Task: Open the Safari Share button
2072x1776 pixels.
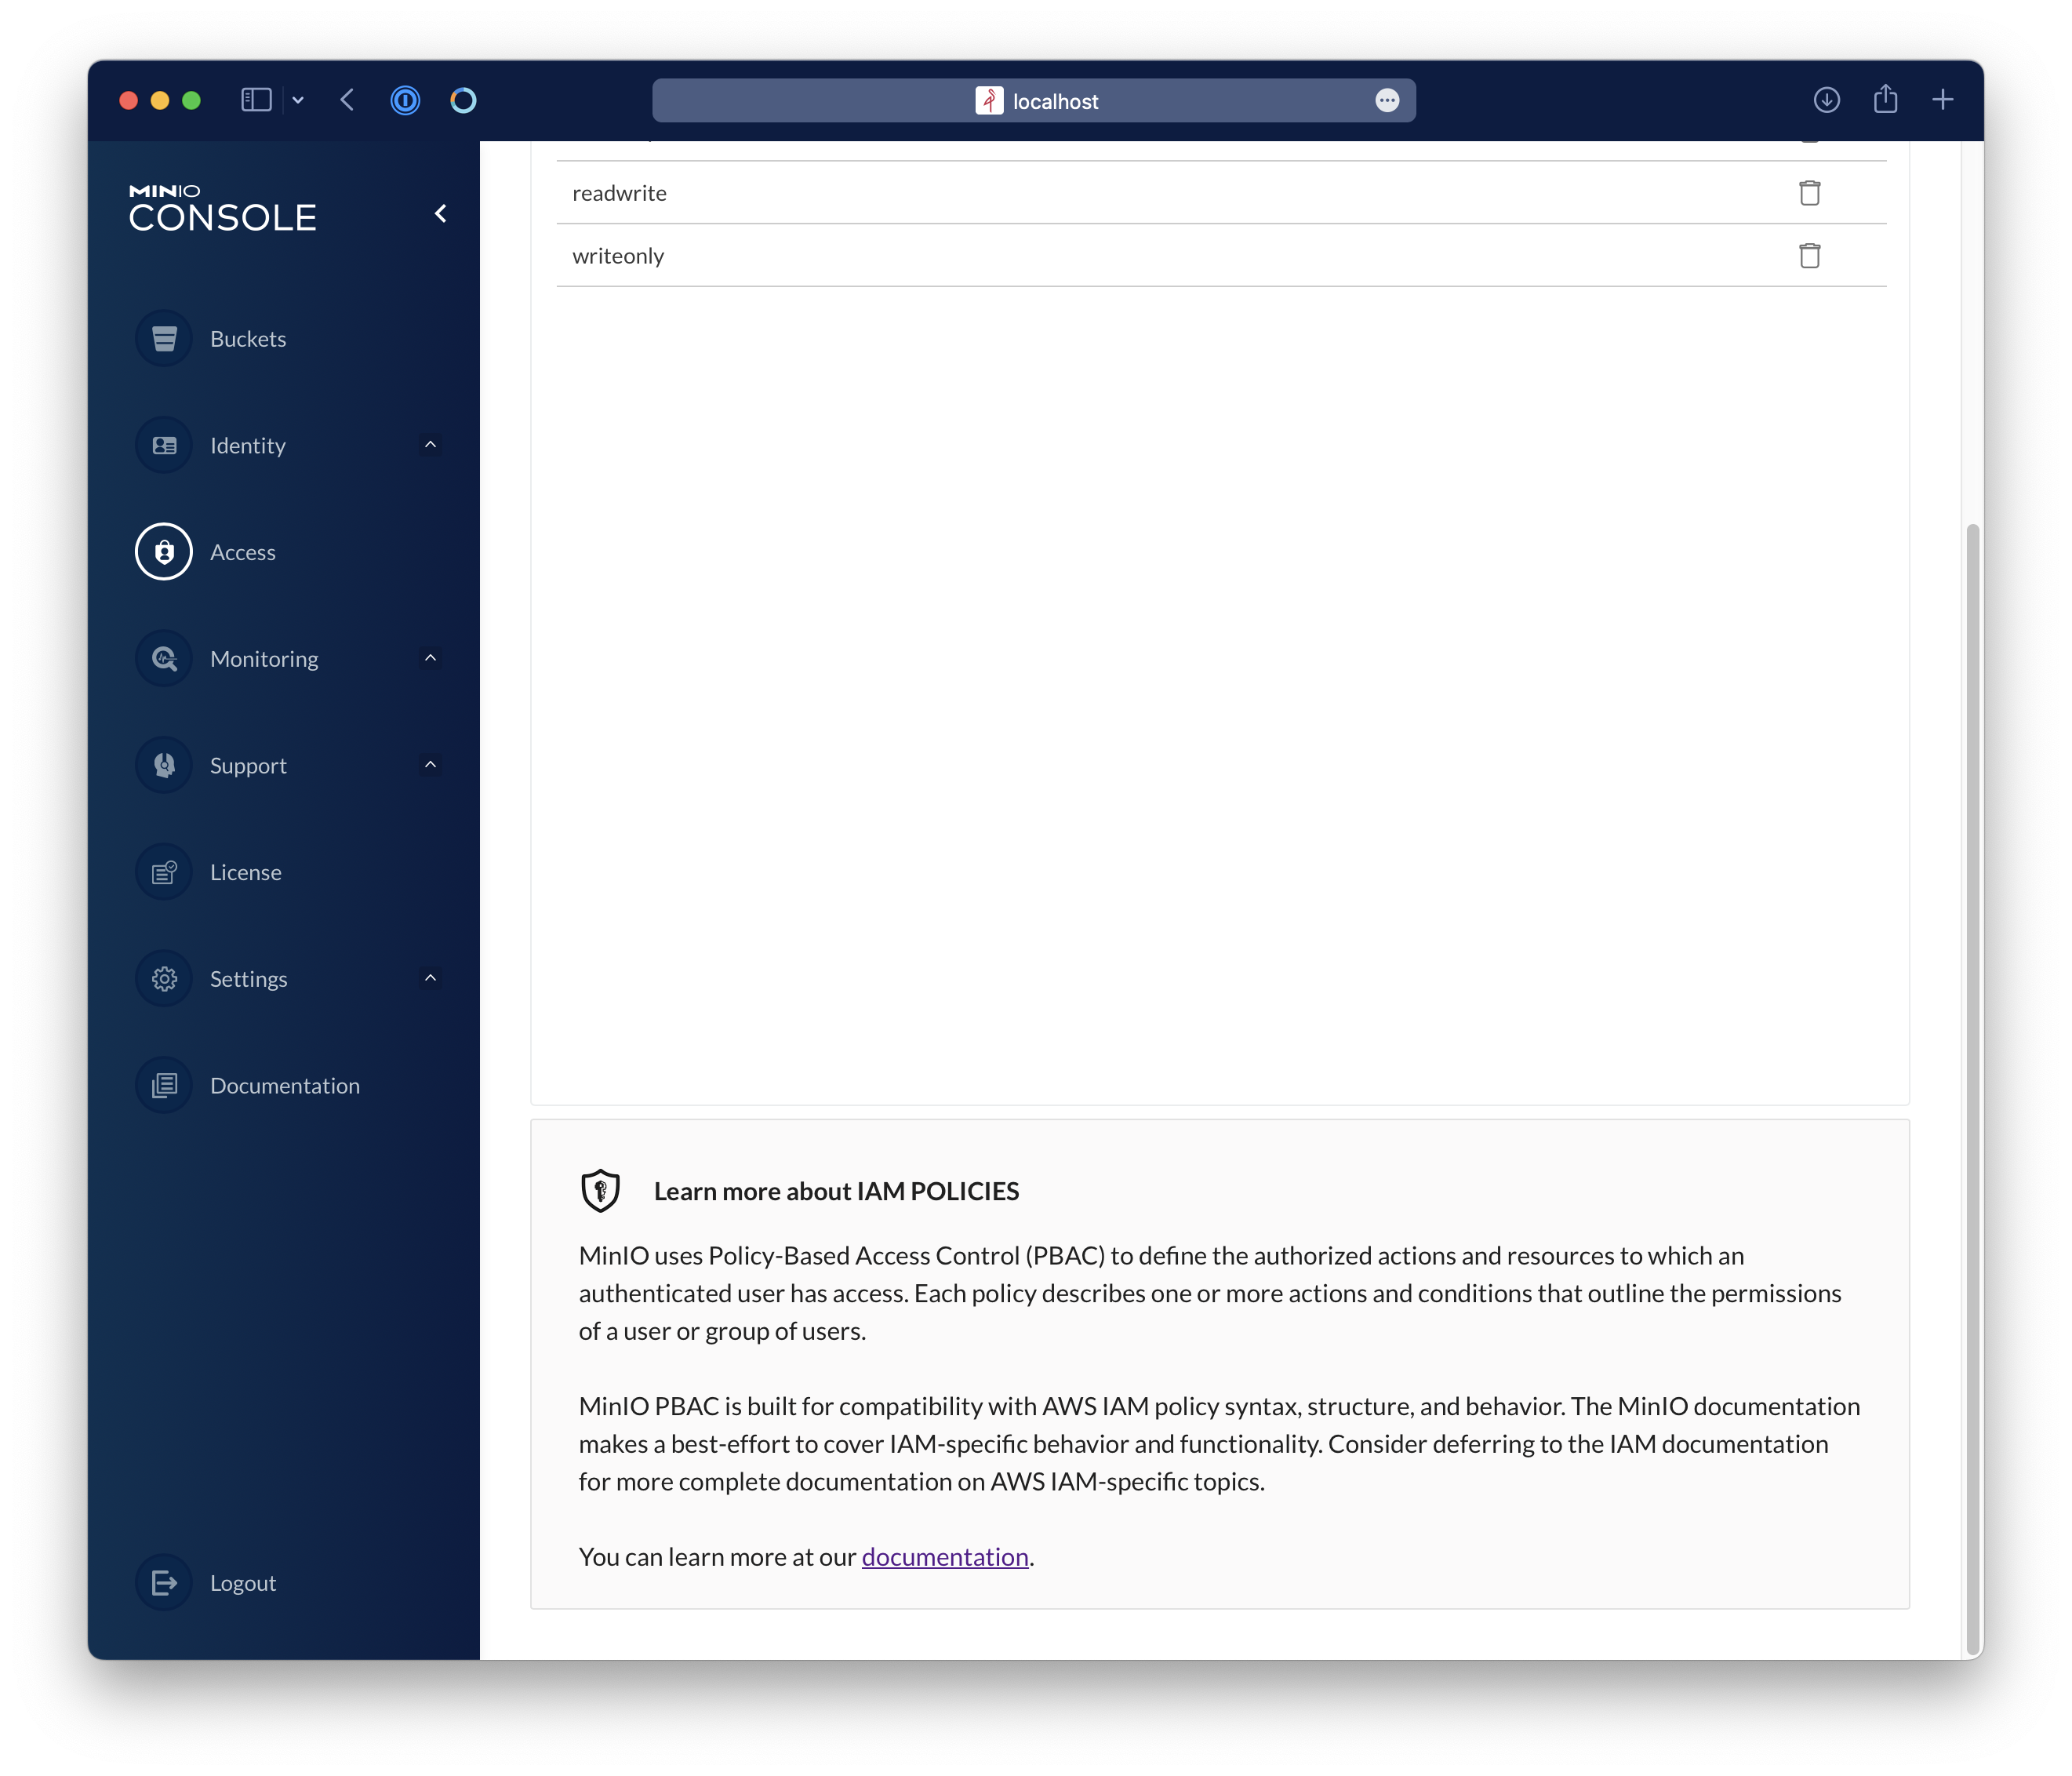Action: 1885,100
